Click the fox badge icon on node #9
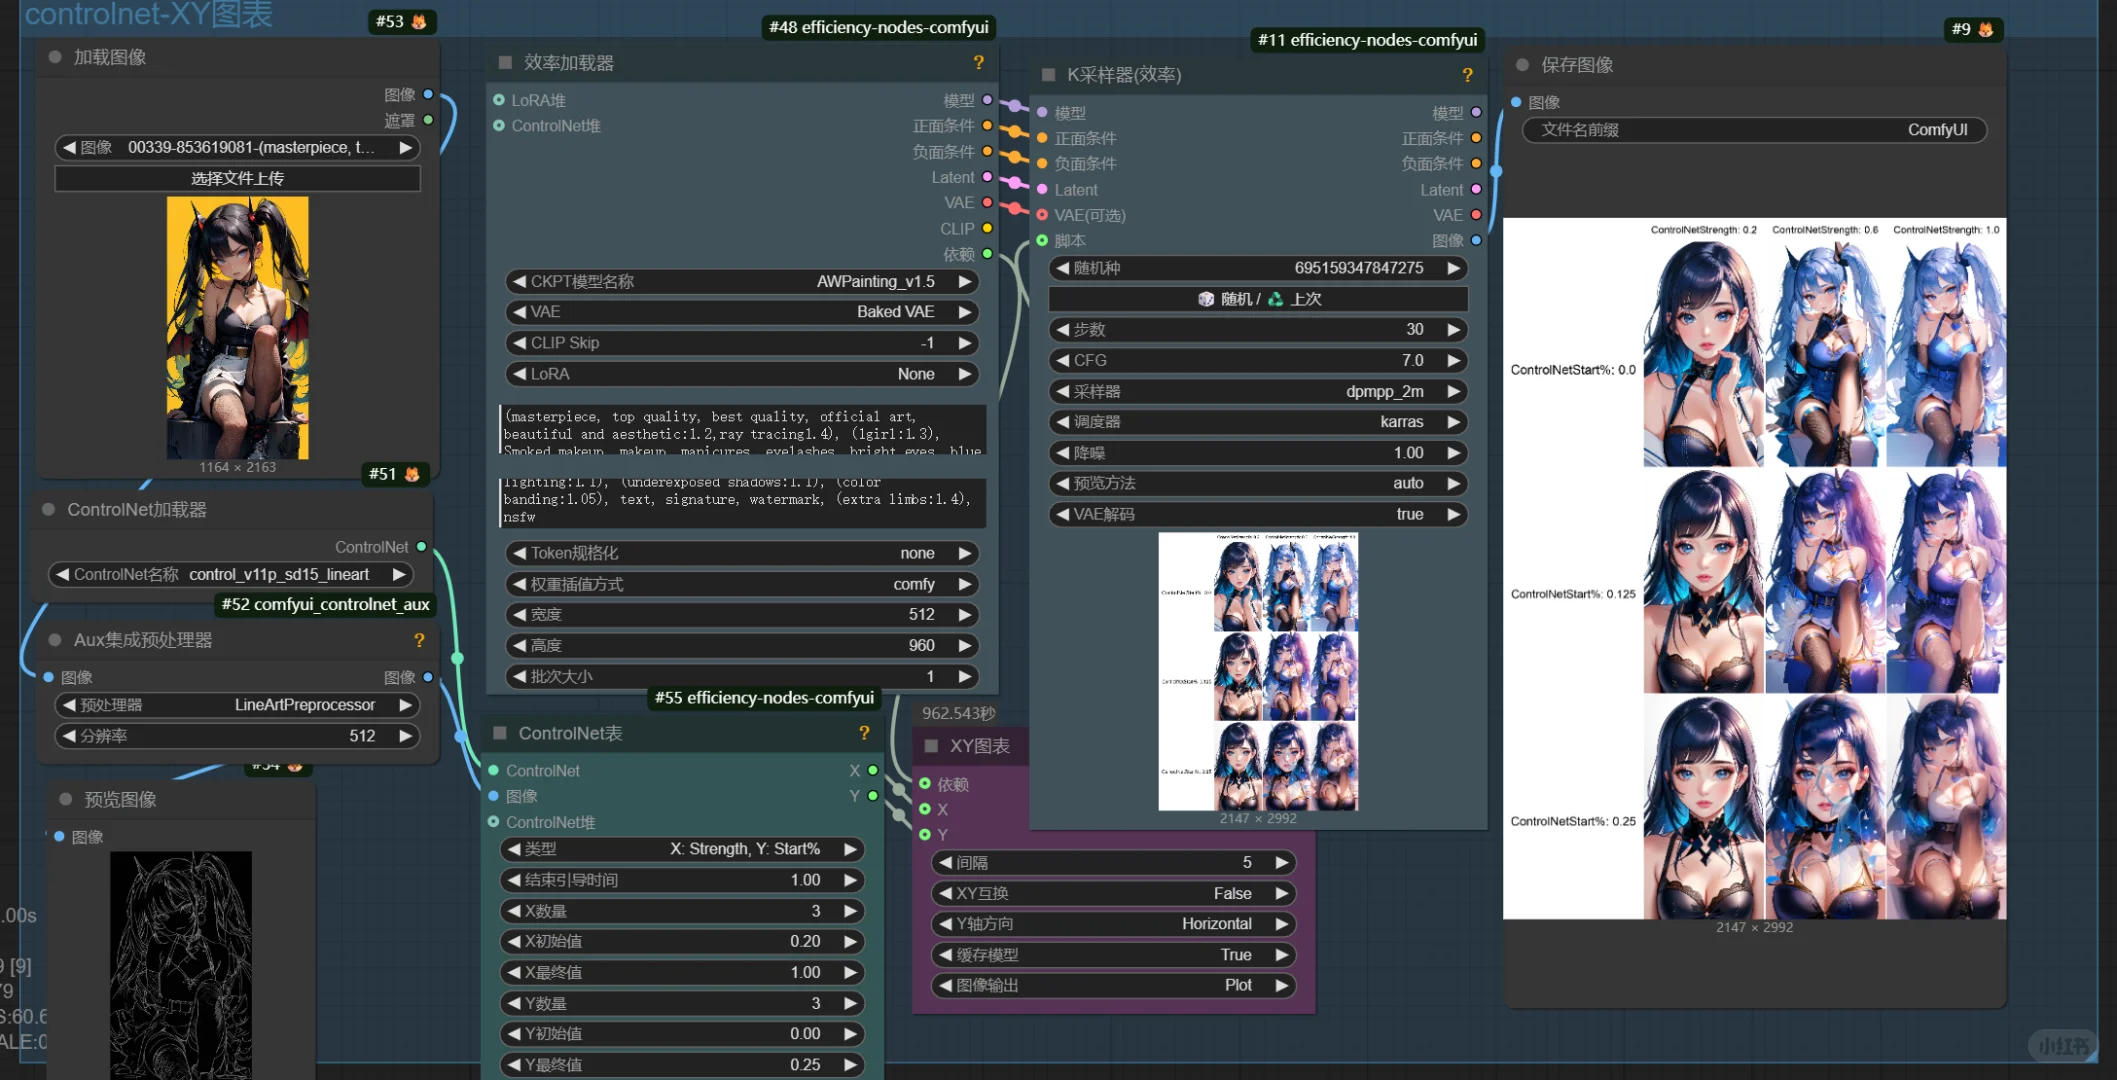2117x1080 pixels. [x=1985, y=29]
